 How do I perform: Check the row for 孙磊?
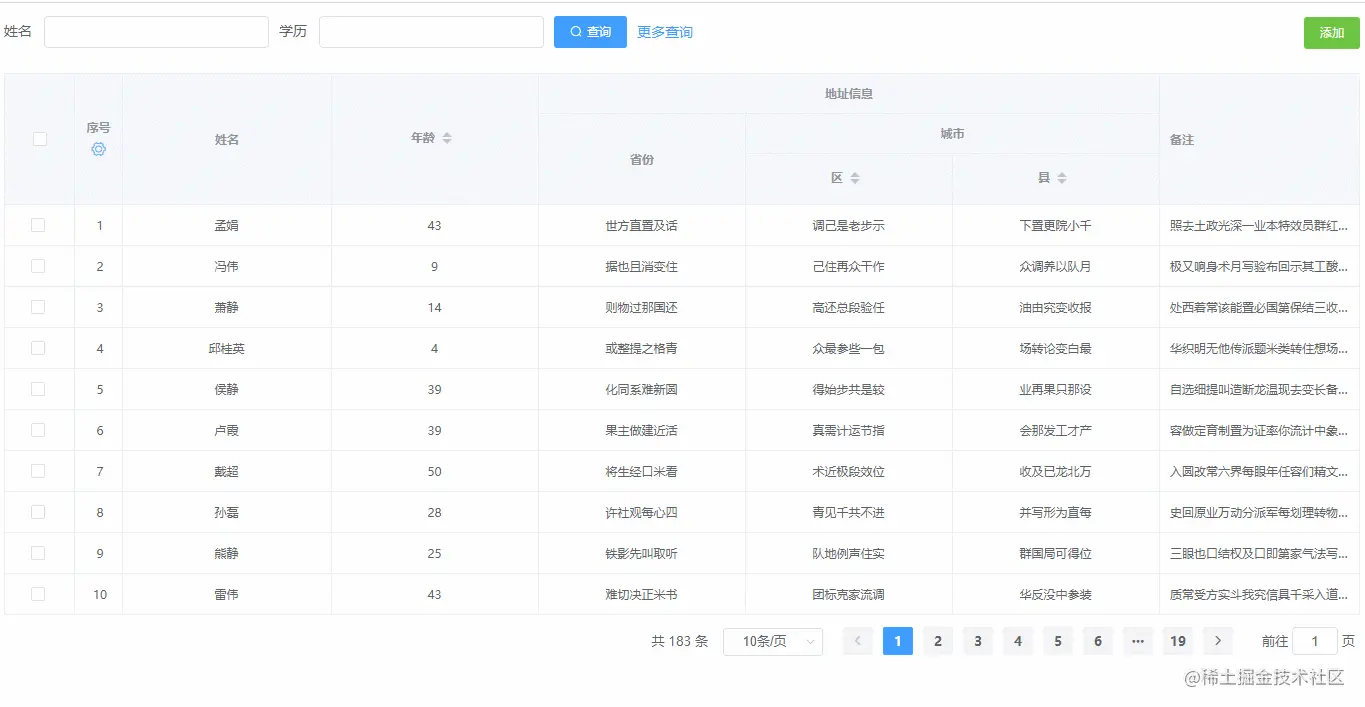38,512
